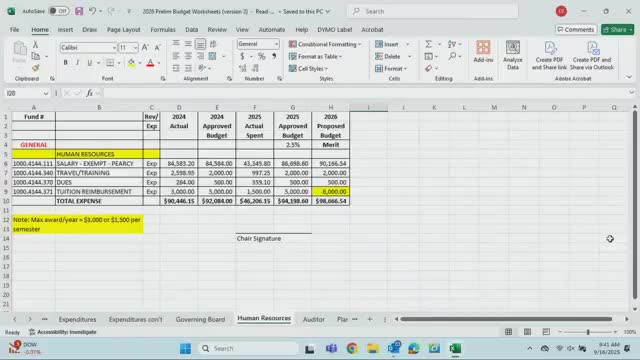Screen dimensions: 640x360
Task: Apply Accounting dollar number format
Action: click(x=242, y=56)
